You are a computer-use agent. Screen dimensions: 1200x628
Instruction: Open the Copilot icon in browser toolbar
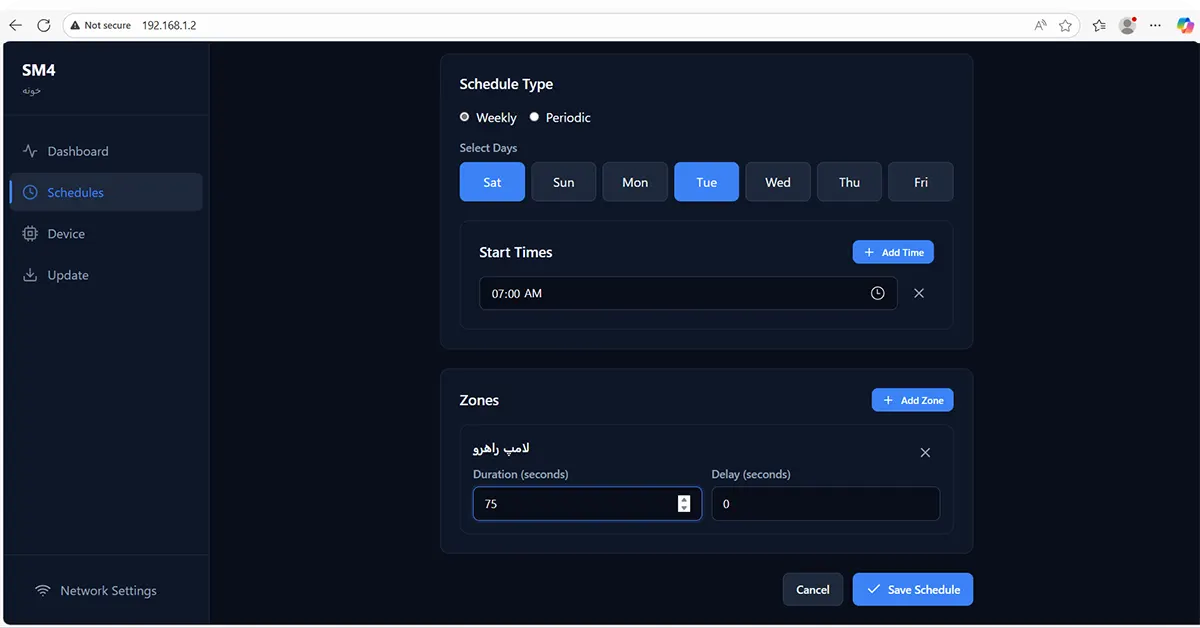(x=1184, y=25)
